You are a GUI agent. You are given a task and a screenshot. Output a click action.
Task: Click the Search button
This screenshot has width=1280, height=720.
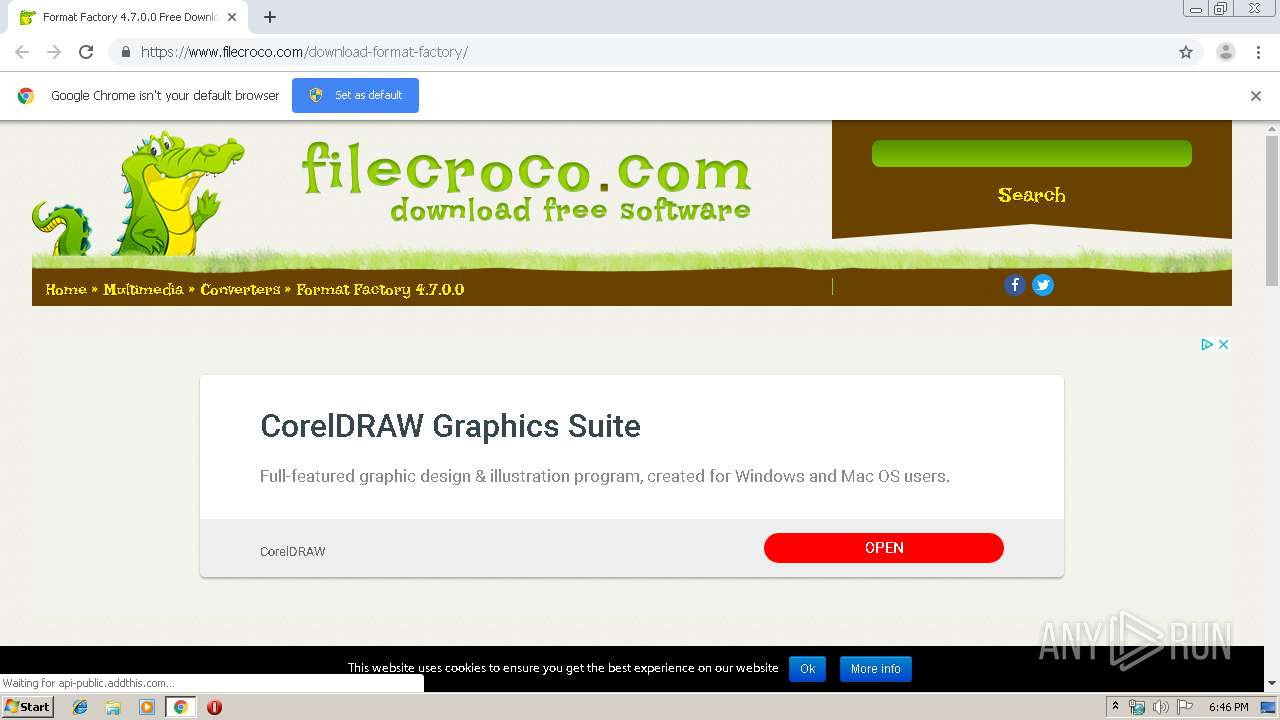[x=1031, y=195]
